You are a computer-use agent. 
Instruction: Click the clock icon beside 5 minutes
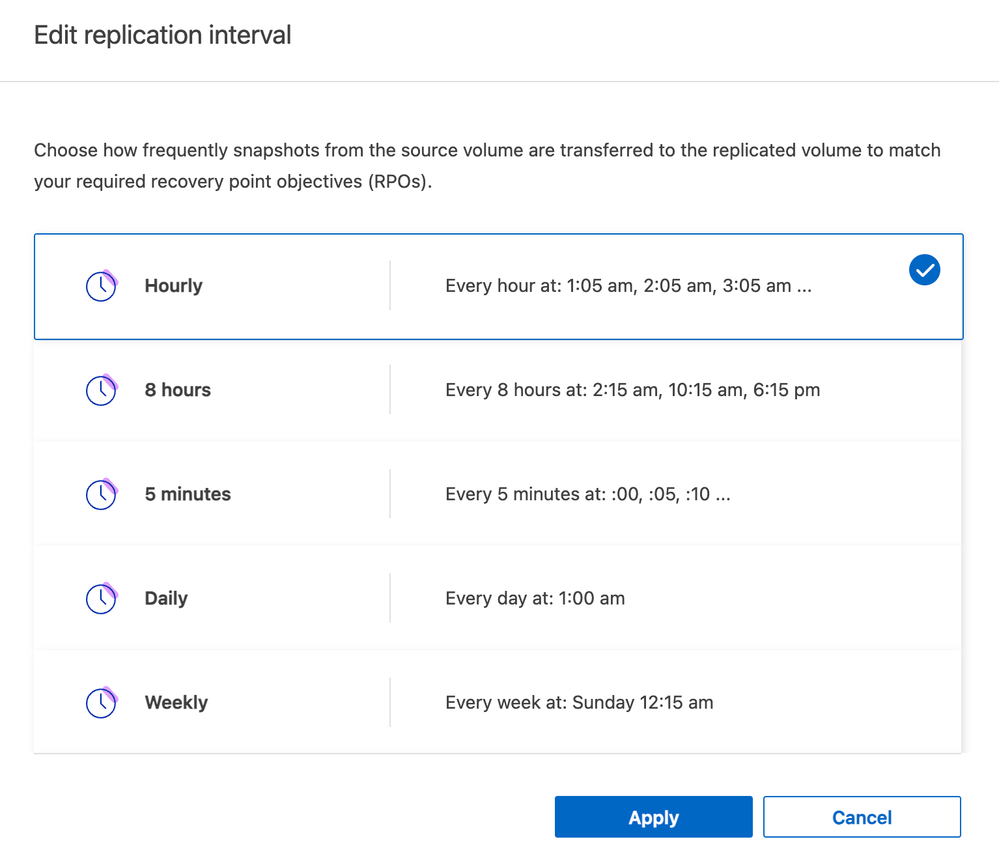coord(101,494)
